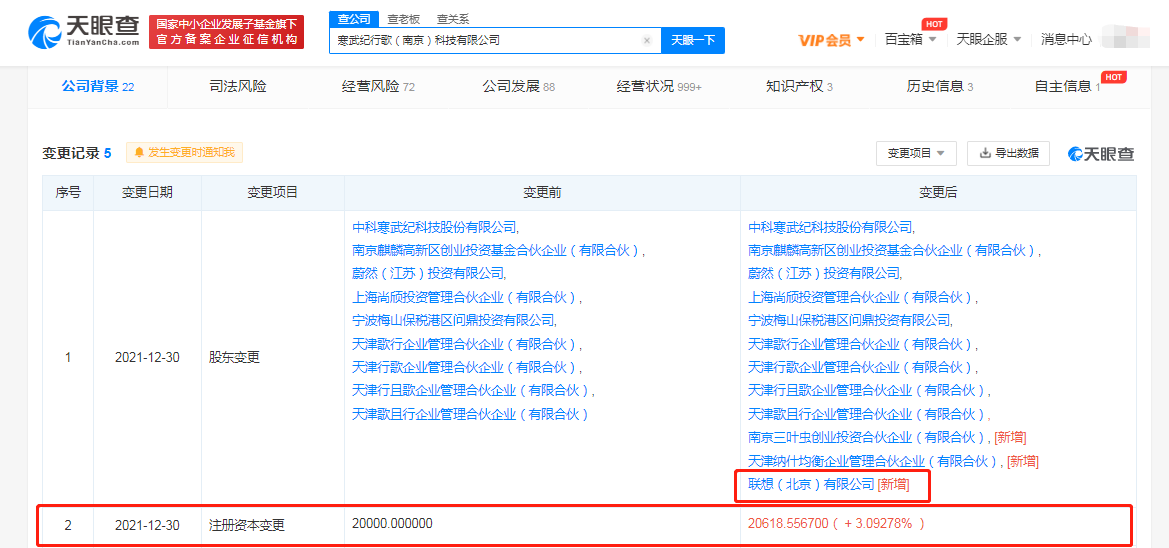Switch to 公司背景 tab
1169x548 pixels.
[x=98, y=86]
